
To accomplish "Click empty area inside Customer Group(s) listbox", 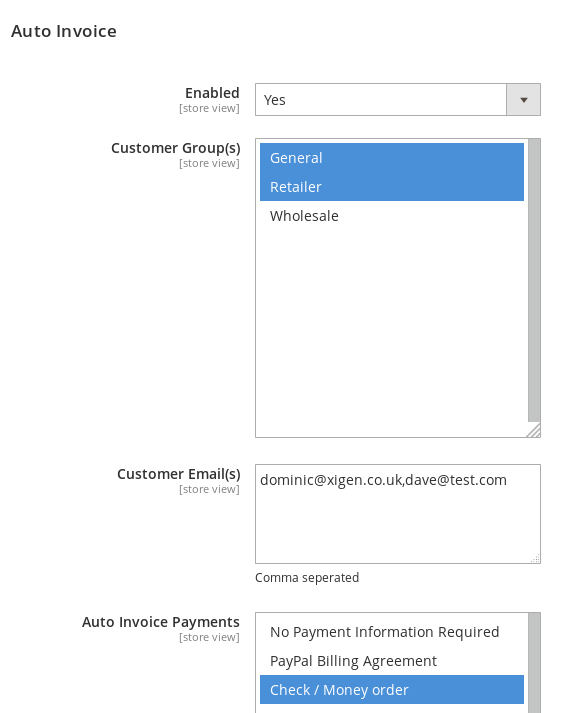I will (392, 327).
